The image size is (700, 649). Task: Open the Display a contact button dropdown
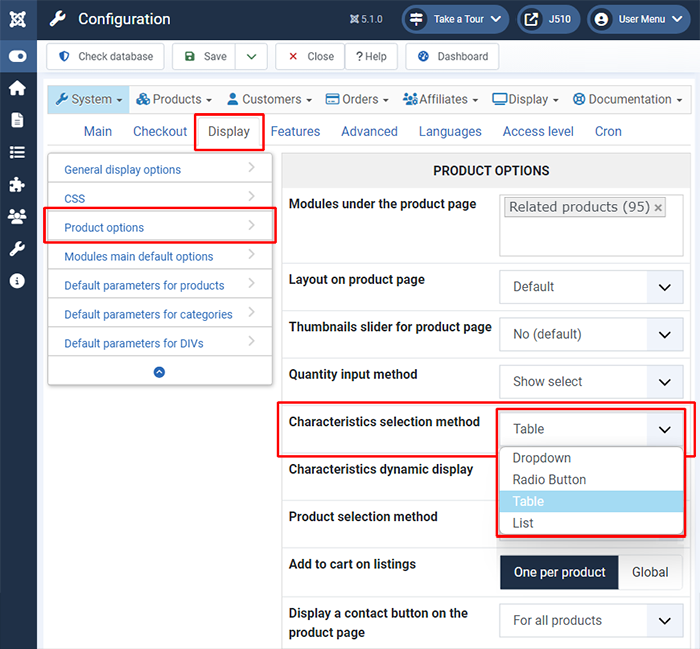[591, 620]
